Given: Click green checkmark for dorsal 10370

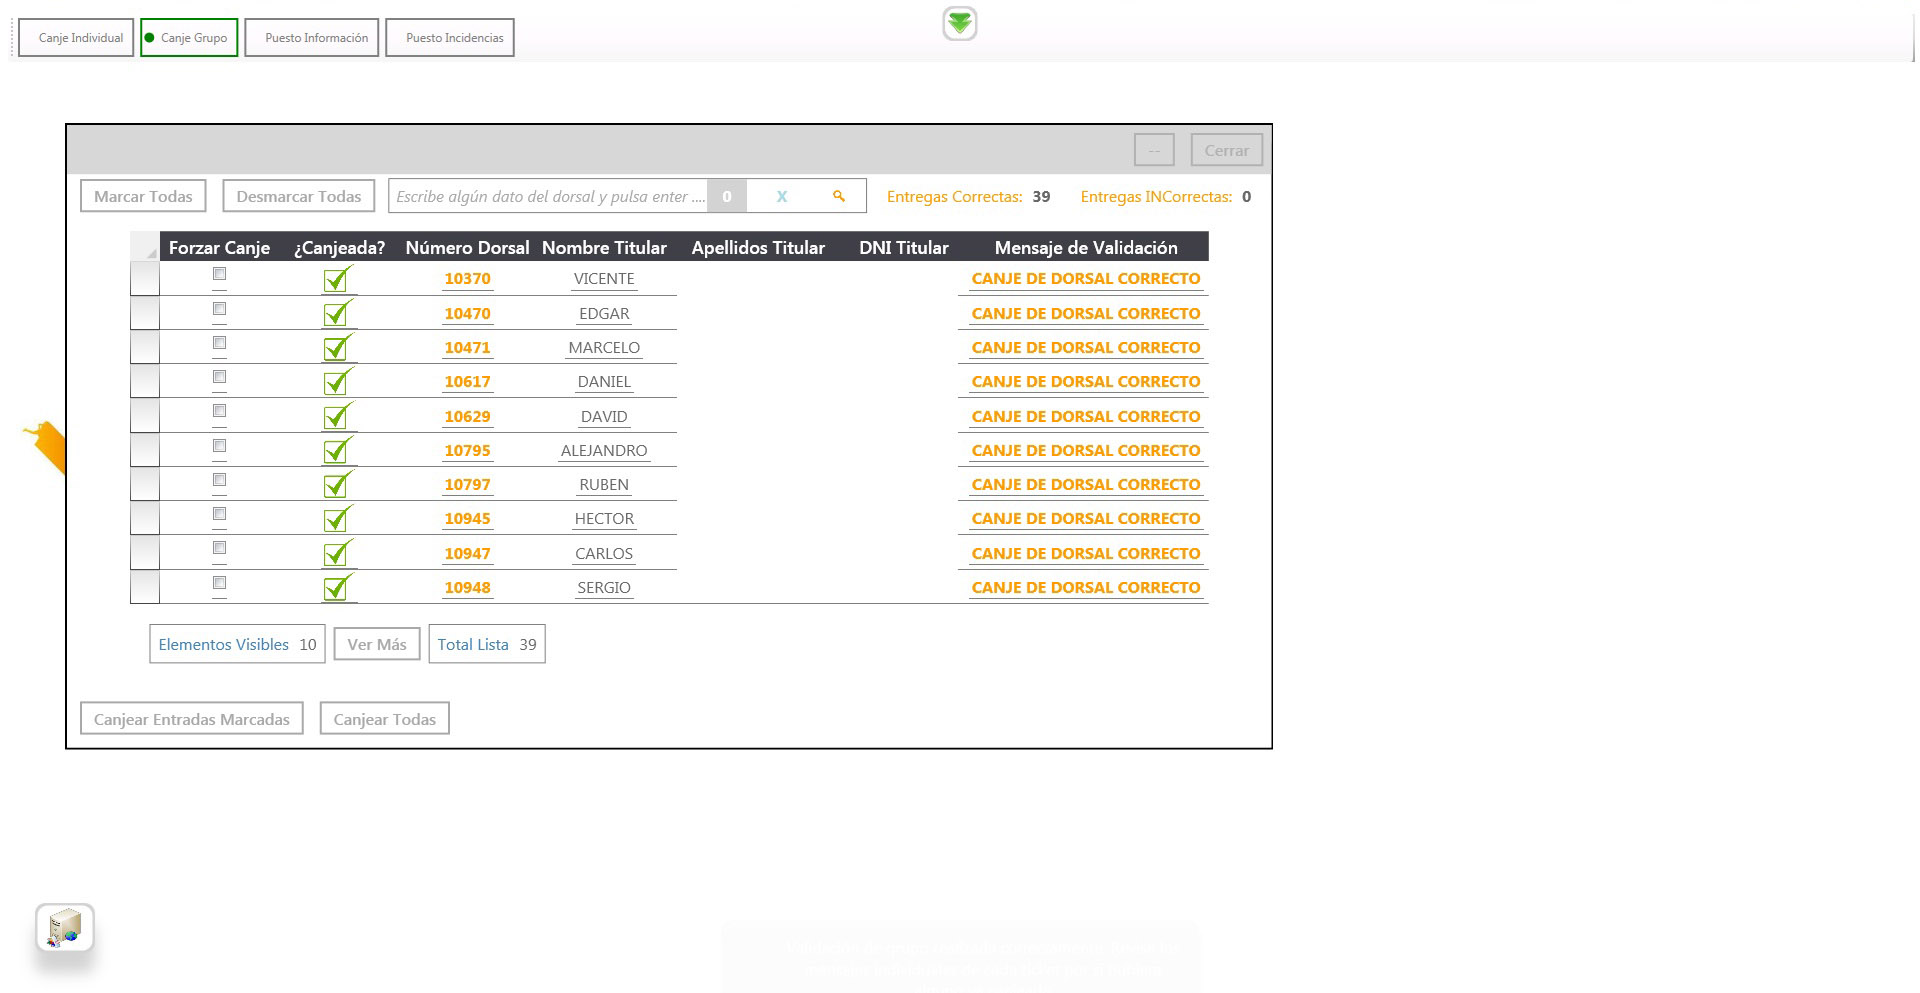Looking at the screenshot, I should 337,280.
